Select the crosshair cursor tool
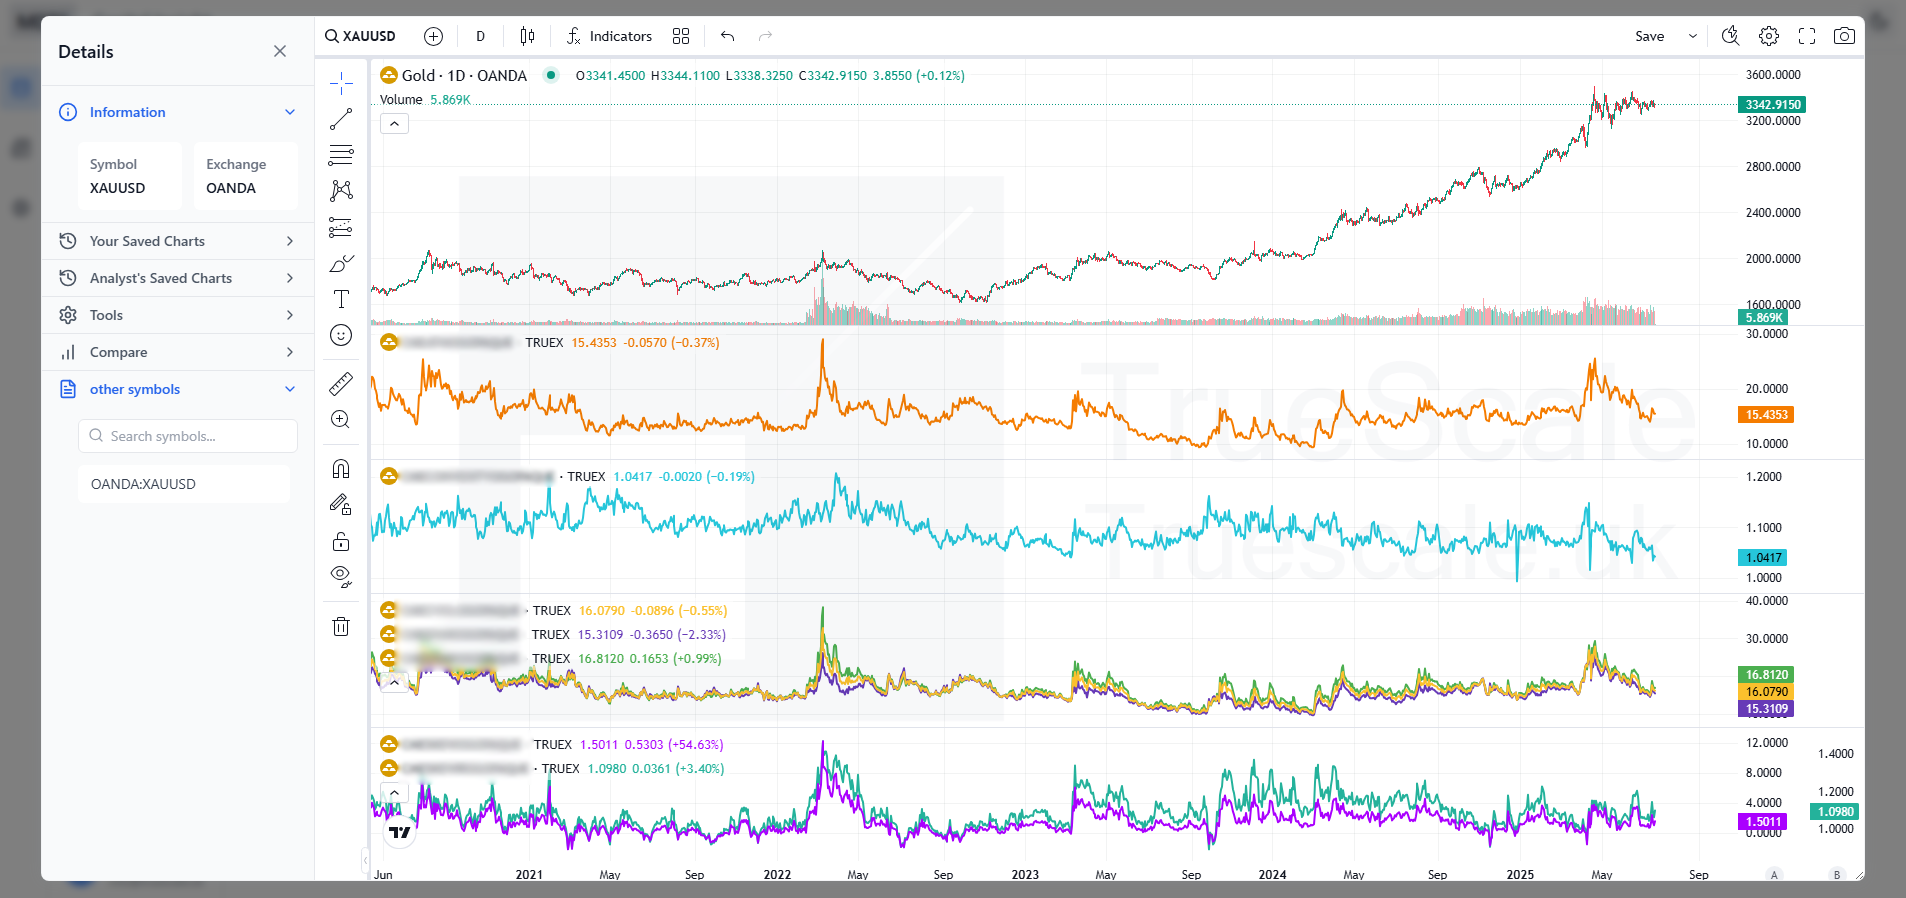The width and height of the screenshot is (1906, 898). [341, 83]
